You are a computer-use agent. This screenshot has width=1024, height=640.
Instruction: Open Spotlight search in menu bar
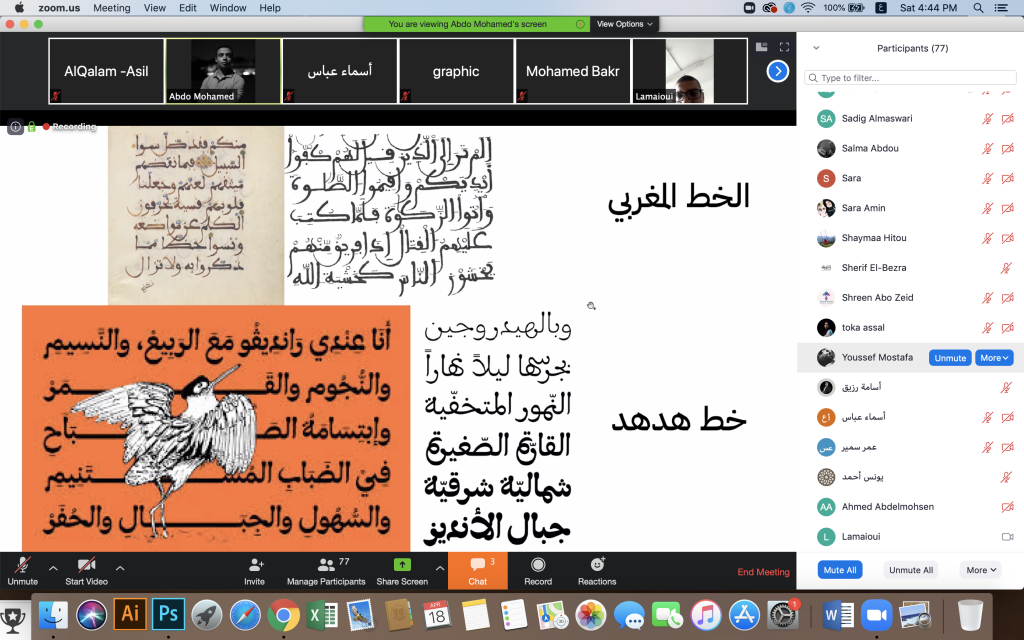tap(978, 8)
